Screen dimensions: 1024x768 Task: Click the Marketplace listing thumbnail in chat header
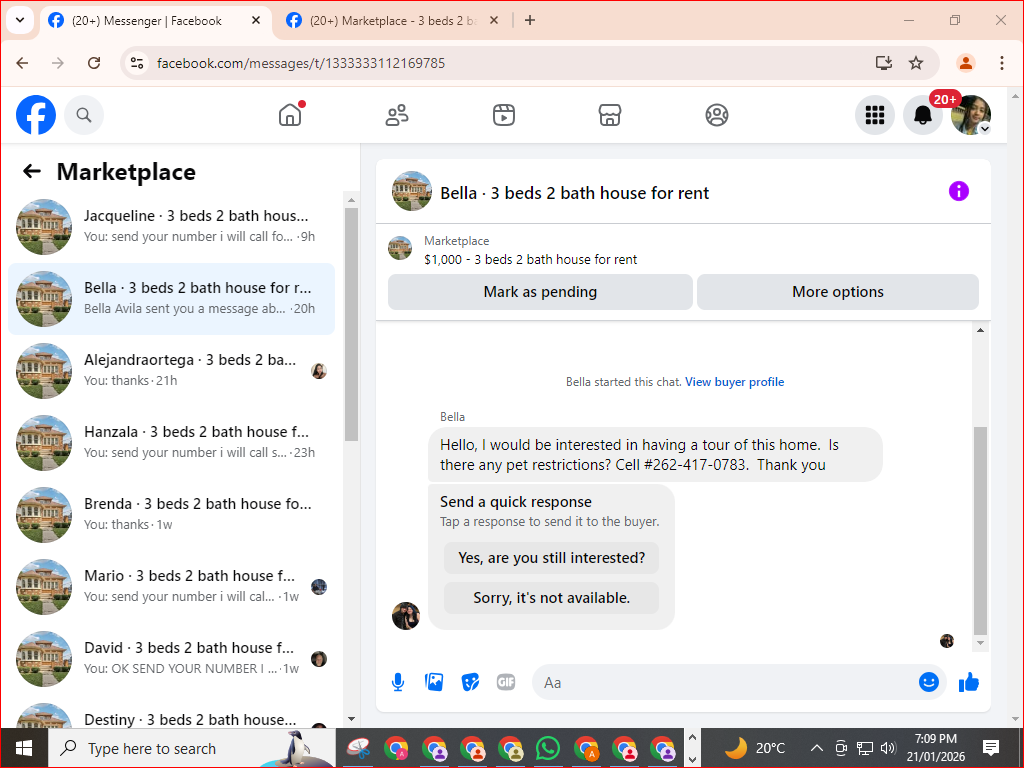[400, 248]
